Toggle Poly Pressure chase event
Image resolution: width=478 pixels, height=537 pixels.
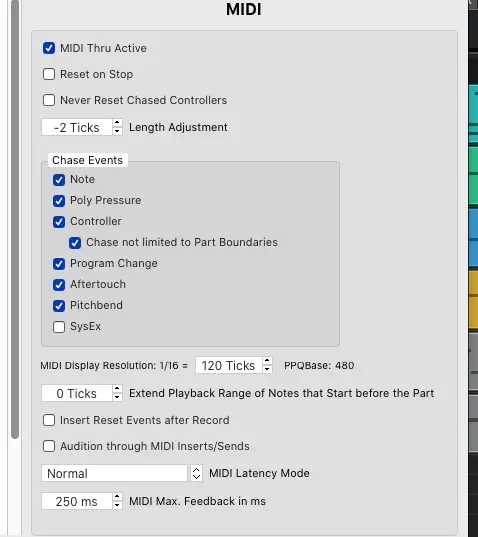[x=59, y=200]
